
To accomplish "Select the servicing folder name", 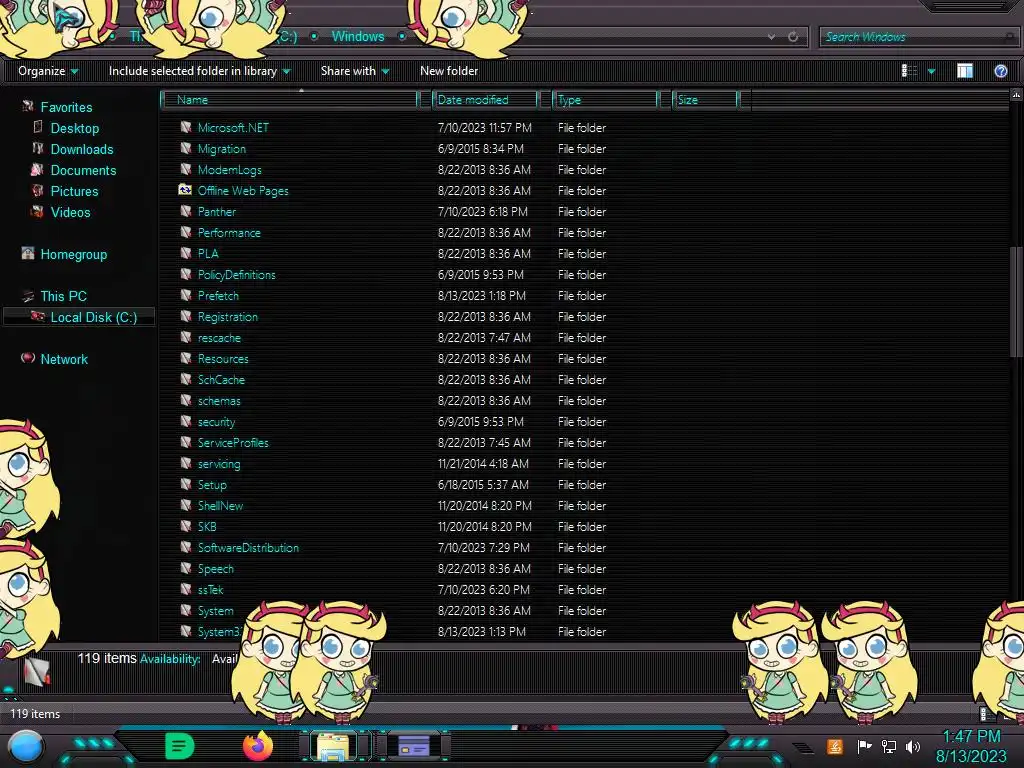I will [x=219, y=464].
